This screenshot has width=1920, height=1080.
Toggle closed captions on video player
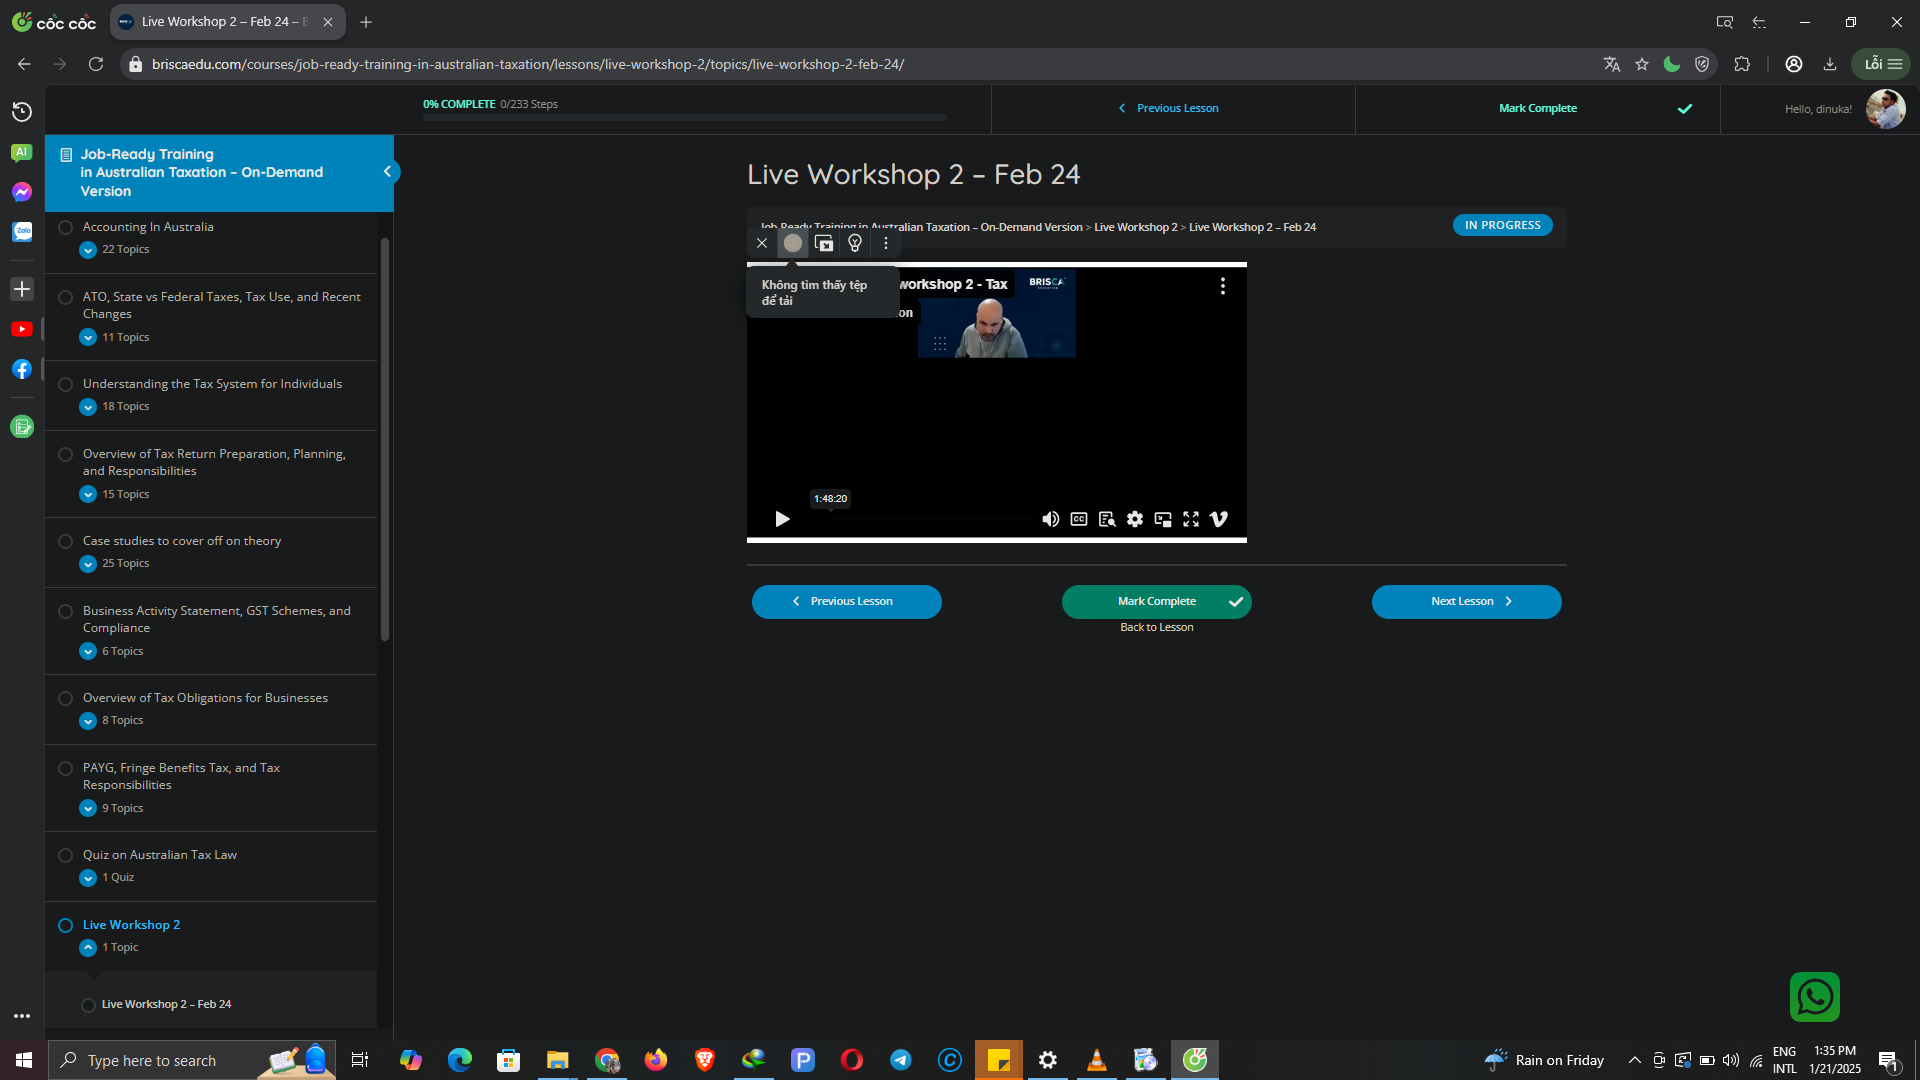pos(1078,519)
